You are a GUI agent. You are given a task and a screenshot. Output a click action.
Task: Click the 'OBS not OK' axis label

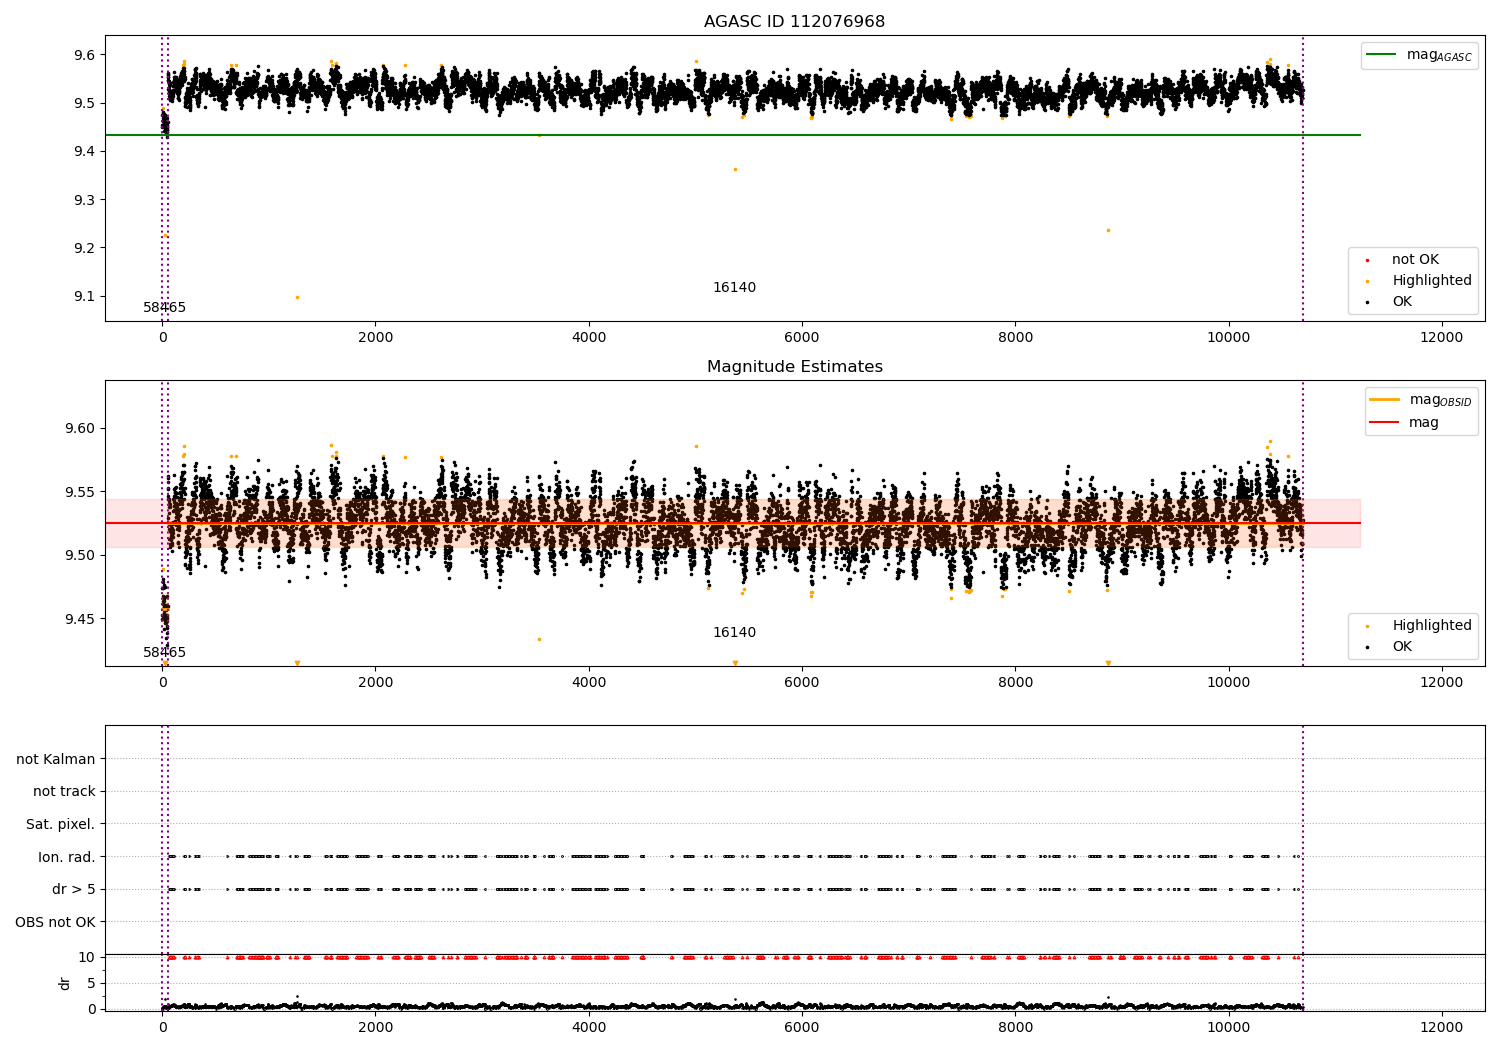click(x=55, y=922)
